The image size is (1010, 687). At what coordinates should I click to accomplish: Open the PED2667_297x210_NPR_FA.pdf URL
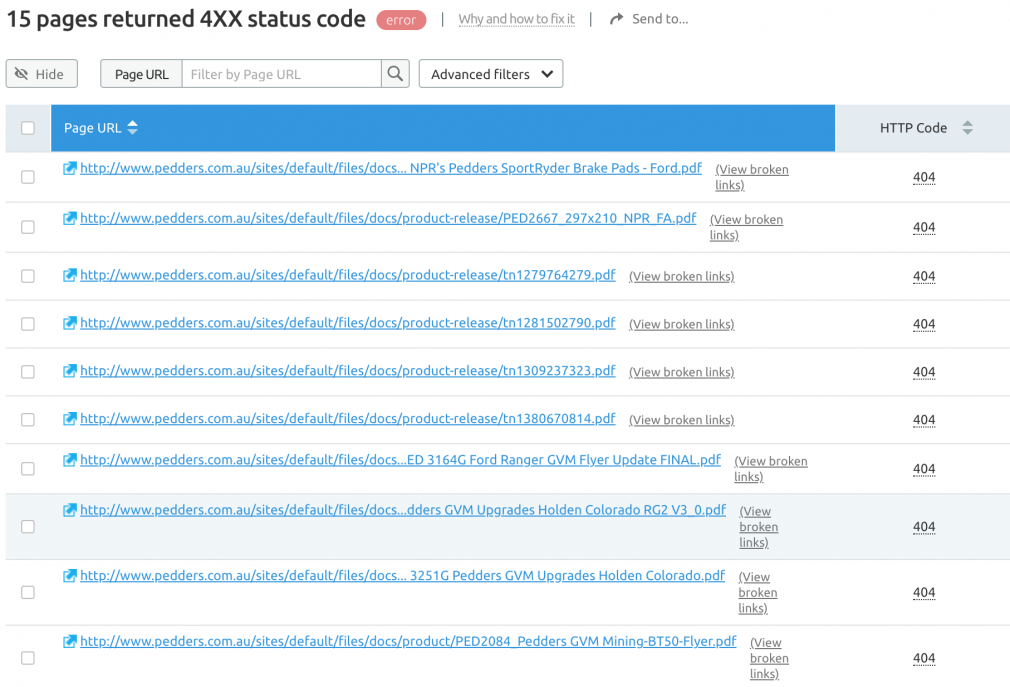(388, 218)
